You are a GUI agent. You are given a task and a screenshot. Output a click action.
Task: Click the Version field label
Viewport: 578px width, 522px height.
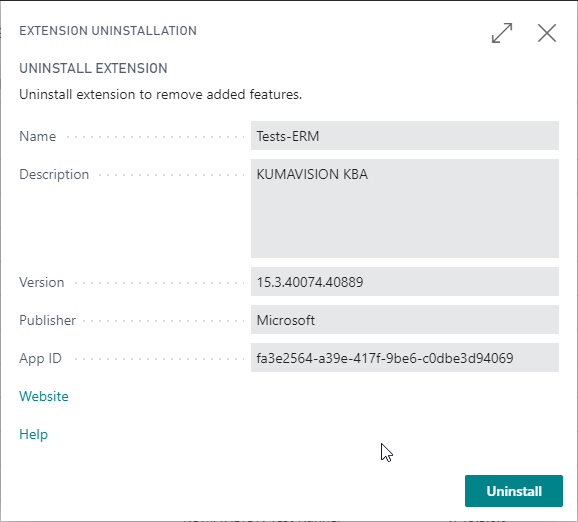tap(42, 282)
